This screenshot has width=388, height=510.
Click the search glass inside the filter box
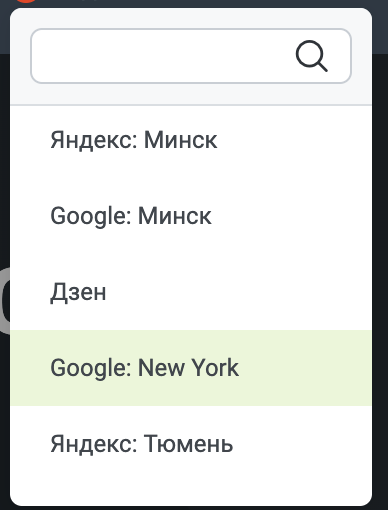pyautogui.click(x=312, y=56)
